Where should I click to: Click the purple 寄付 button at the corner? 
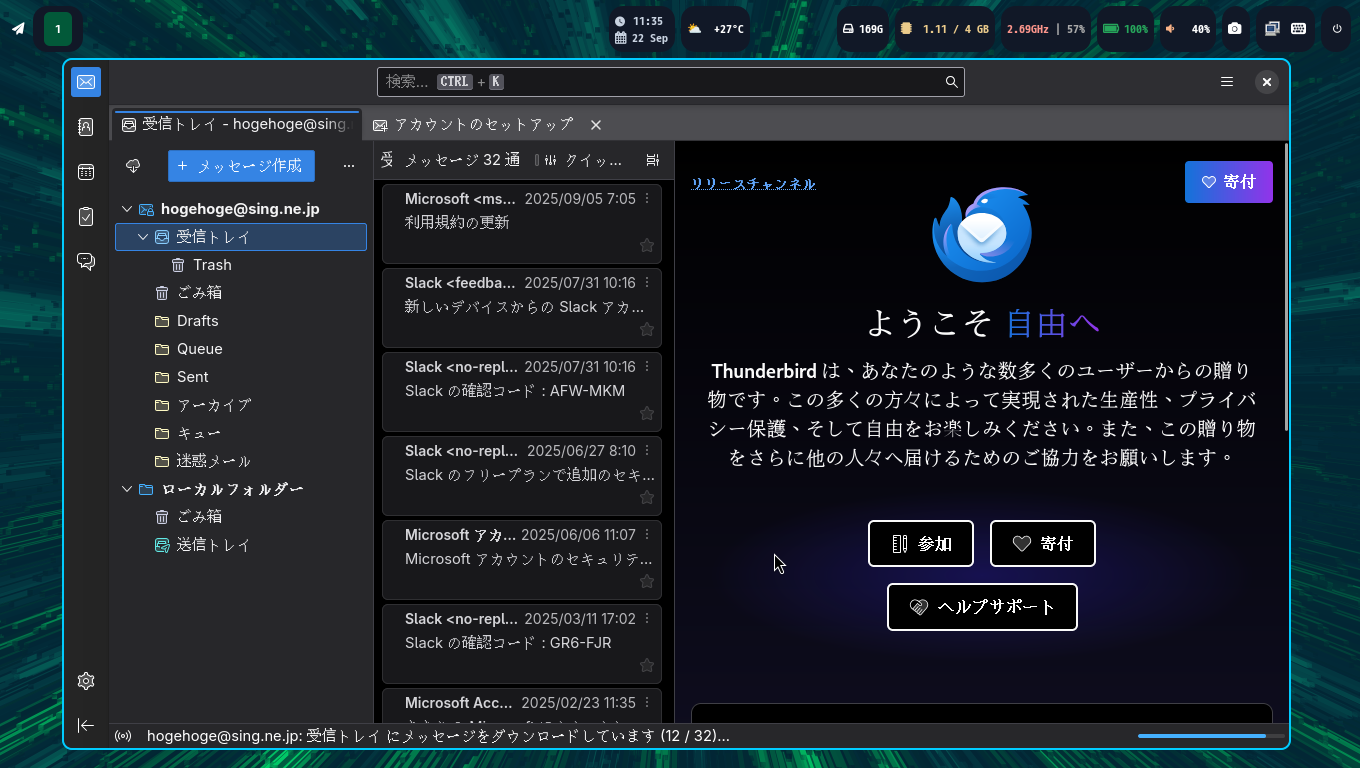(x=1229, y=182)
